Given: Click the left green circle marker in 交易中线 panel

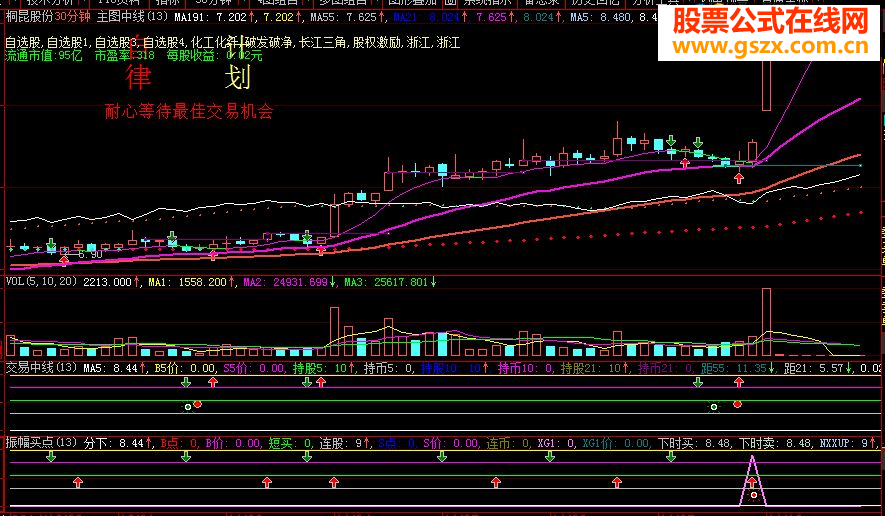Looking at the screenshot, I should [x=188, y=407].
